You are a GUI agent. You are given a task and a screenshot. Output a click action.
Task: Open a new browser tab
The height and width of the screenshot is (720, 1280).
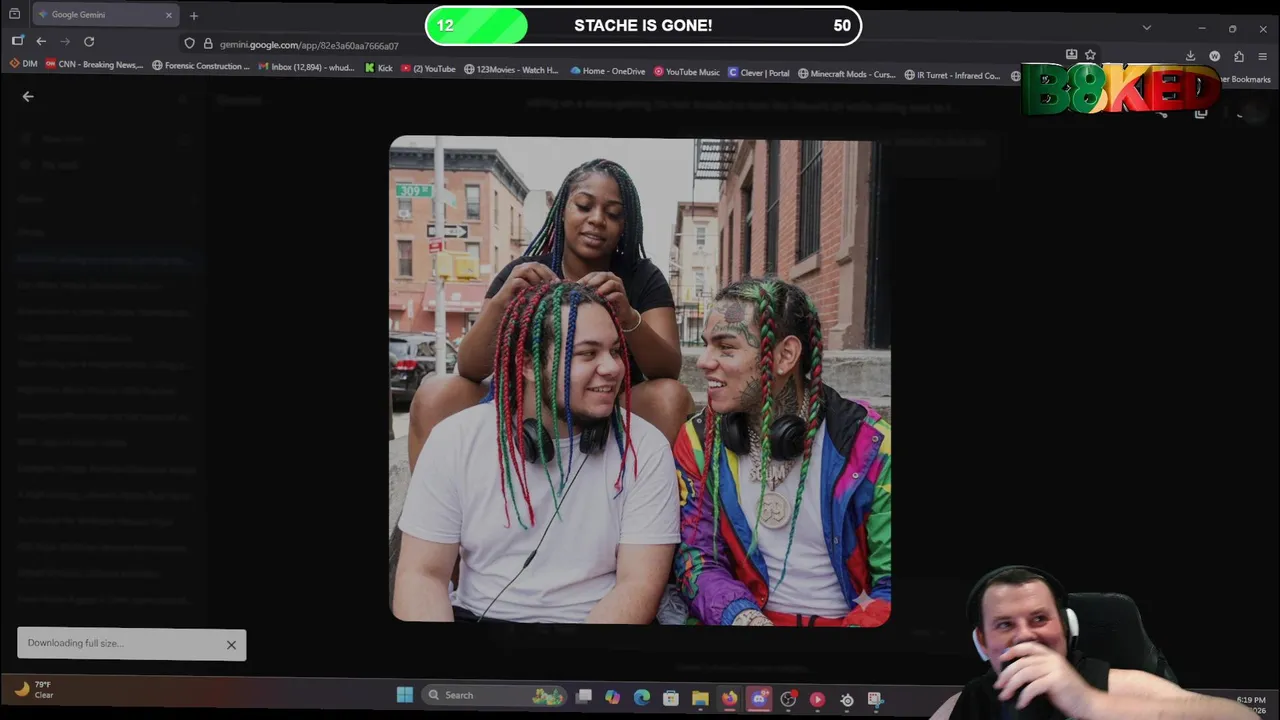point(194,15)
